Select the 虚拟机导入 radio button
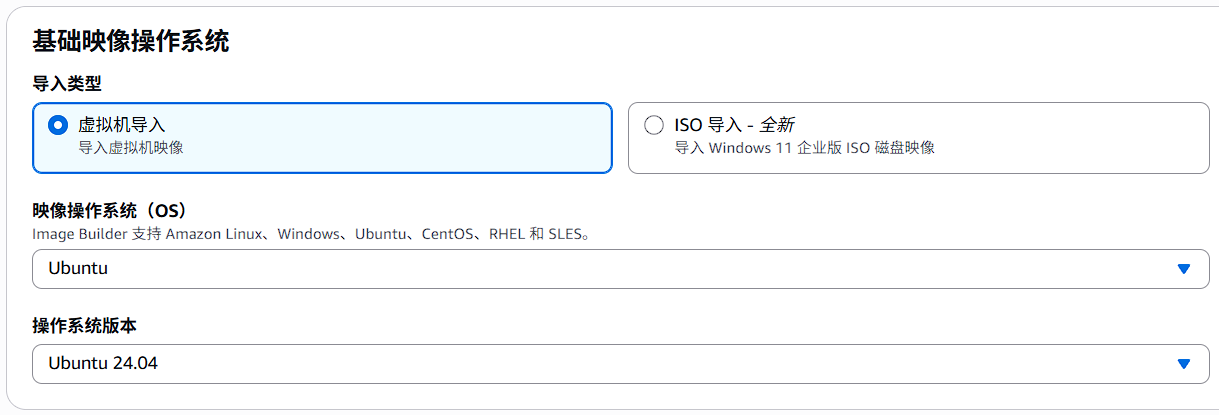1219x415 pixels. point(58,125)
